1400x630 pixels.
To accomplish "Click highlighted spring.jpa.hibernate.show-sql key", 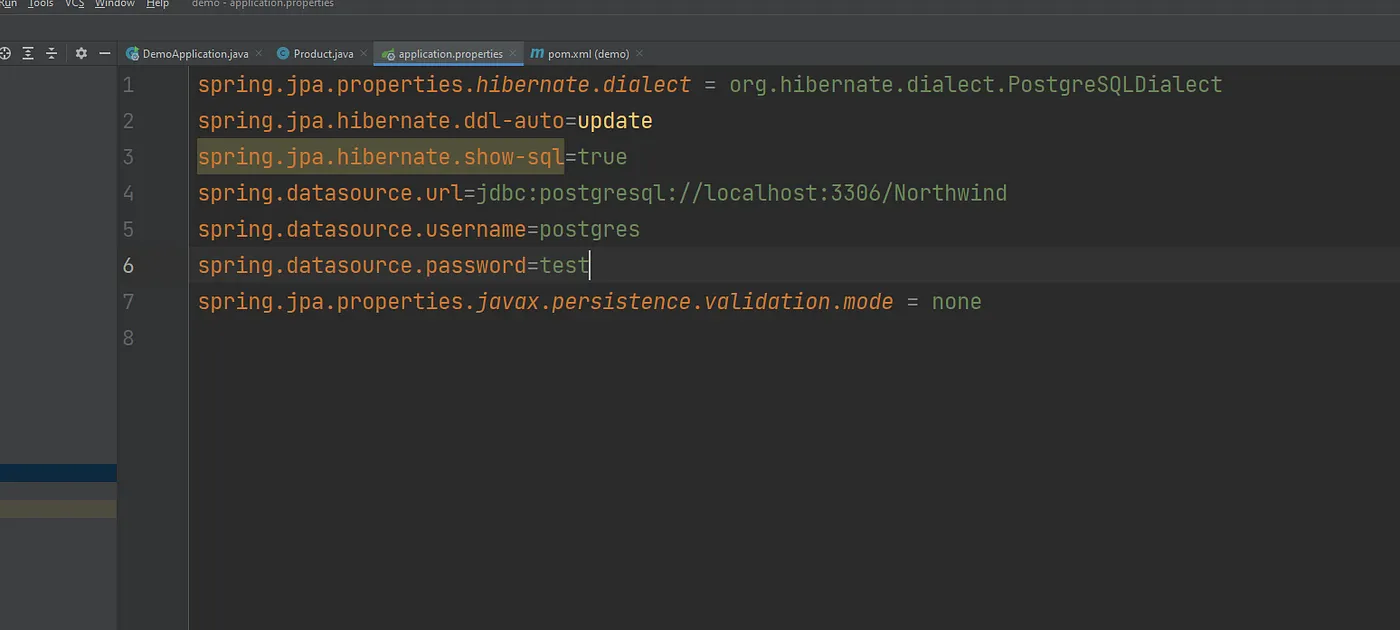I will coord(381,157).
